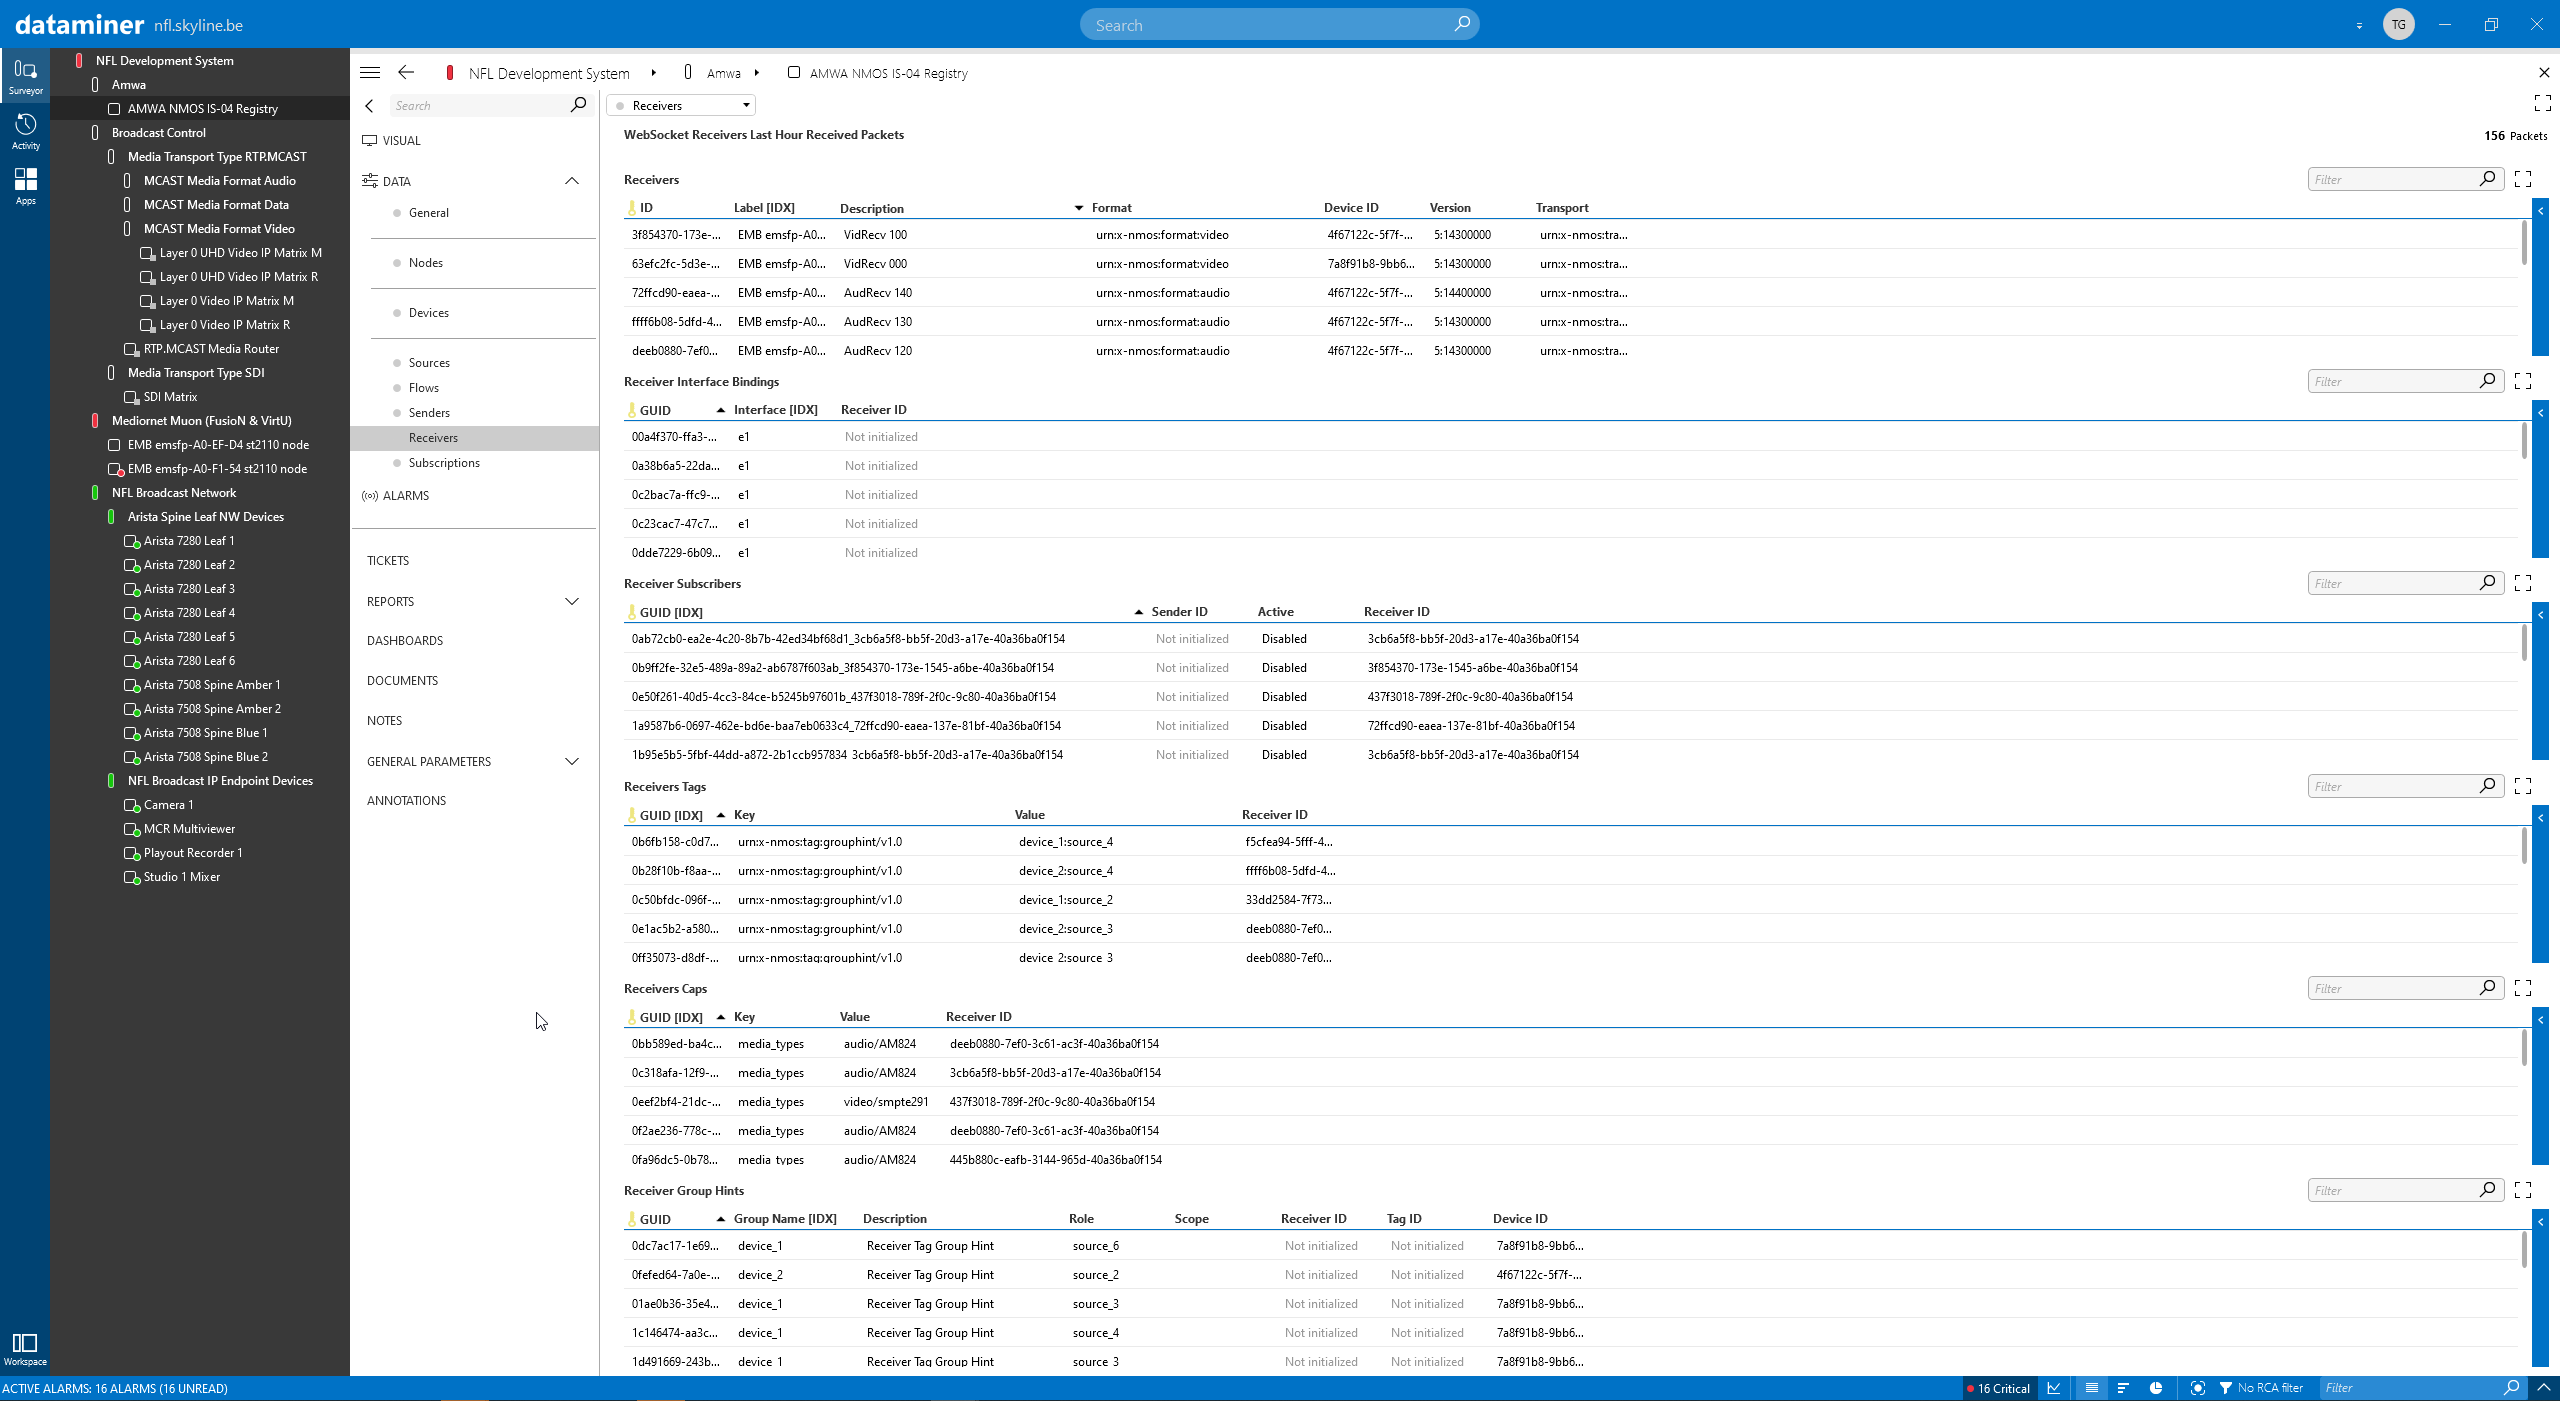
Task: Close the AMWA NMOS IS-04 Registry card
Action: coord(2544,72)
